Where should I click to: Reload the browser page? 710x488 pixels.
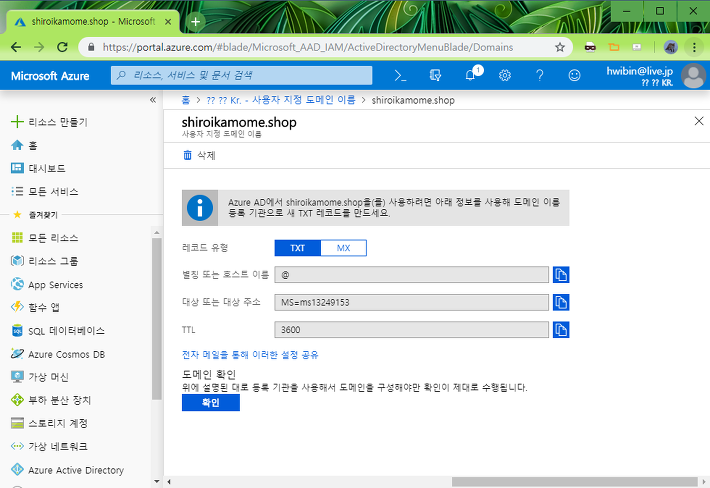pyautogui.click(x=62, y=47)
